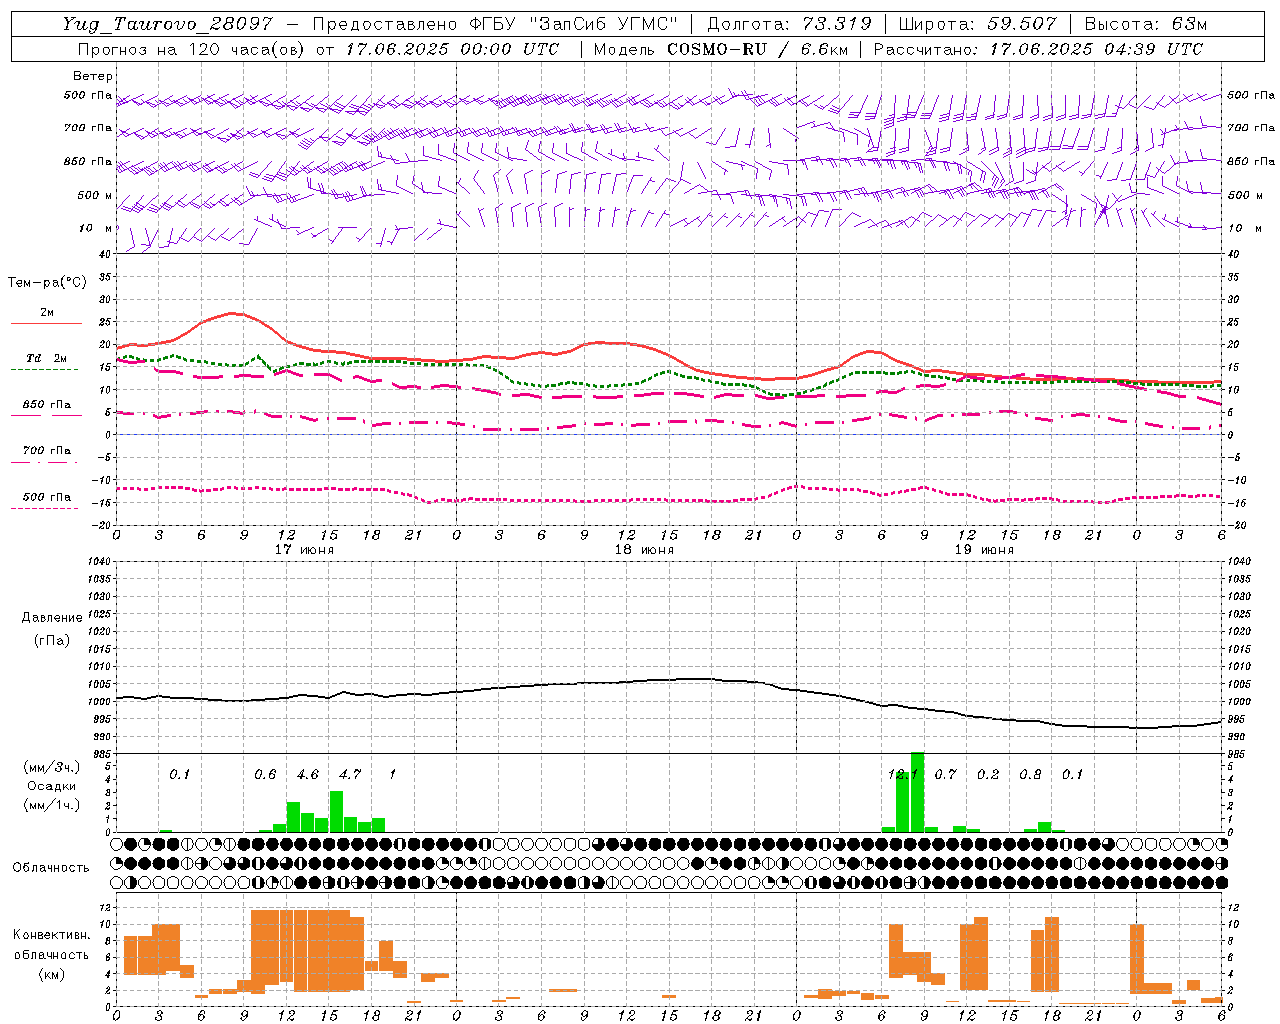The width and height of the screenshot is (1280, 1024).
Task: Click the Широта: 59.507 value
Action: pyautogui.click(x=978, y=24)
